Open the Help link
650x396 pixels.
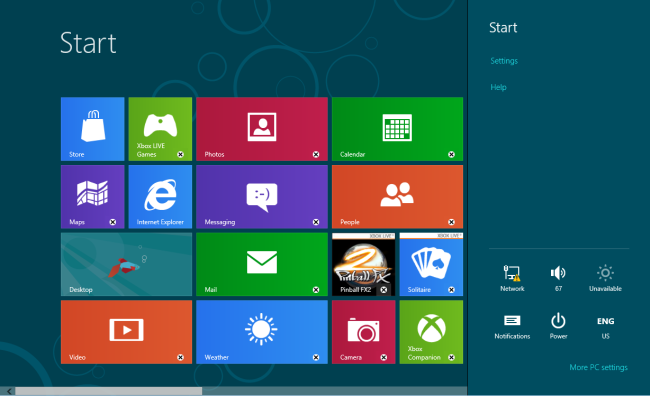[498, 87]
